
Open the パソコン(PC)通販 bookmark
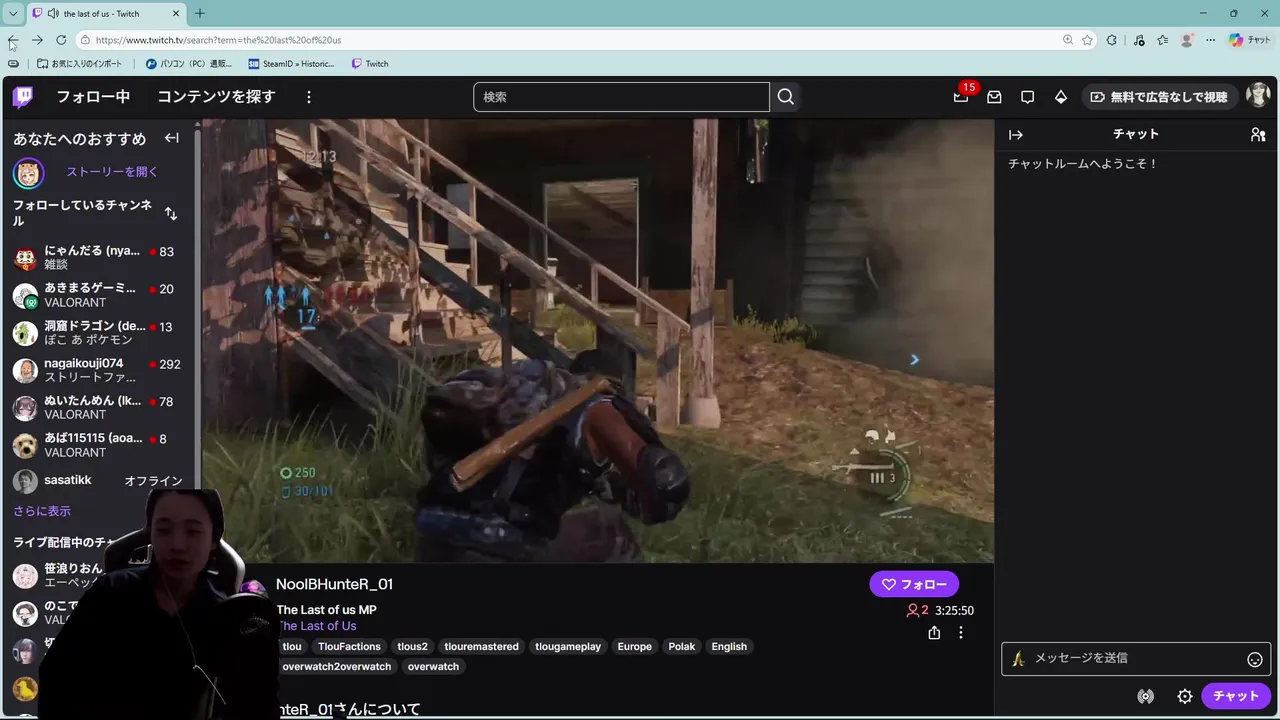click(x=189, y=63)
